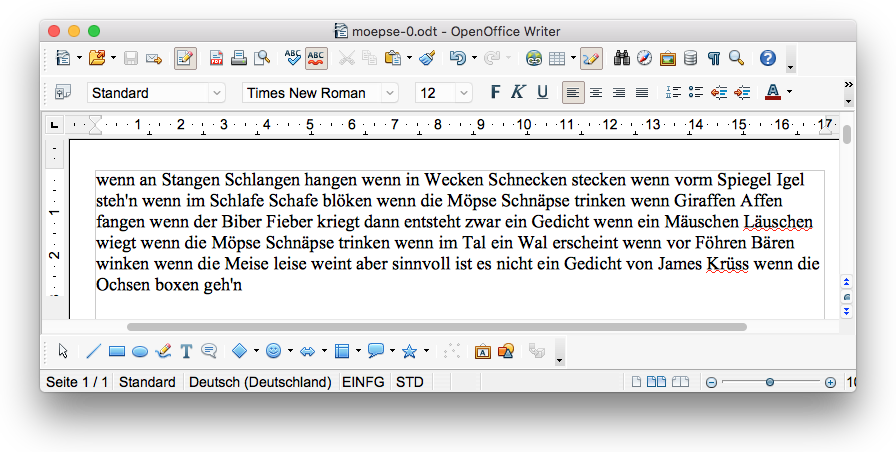Open Find & Replace binoculars

(x=622, y=58)
